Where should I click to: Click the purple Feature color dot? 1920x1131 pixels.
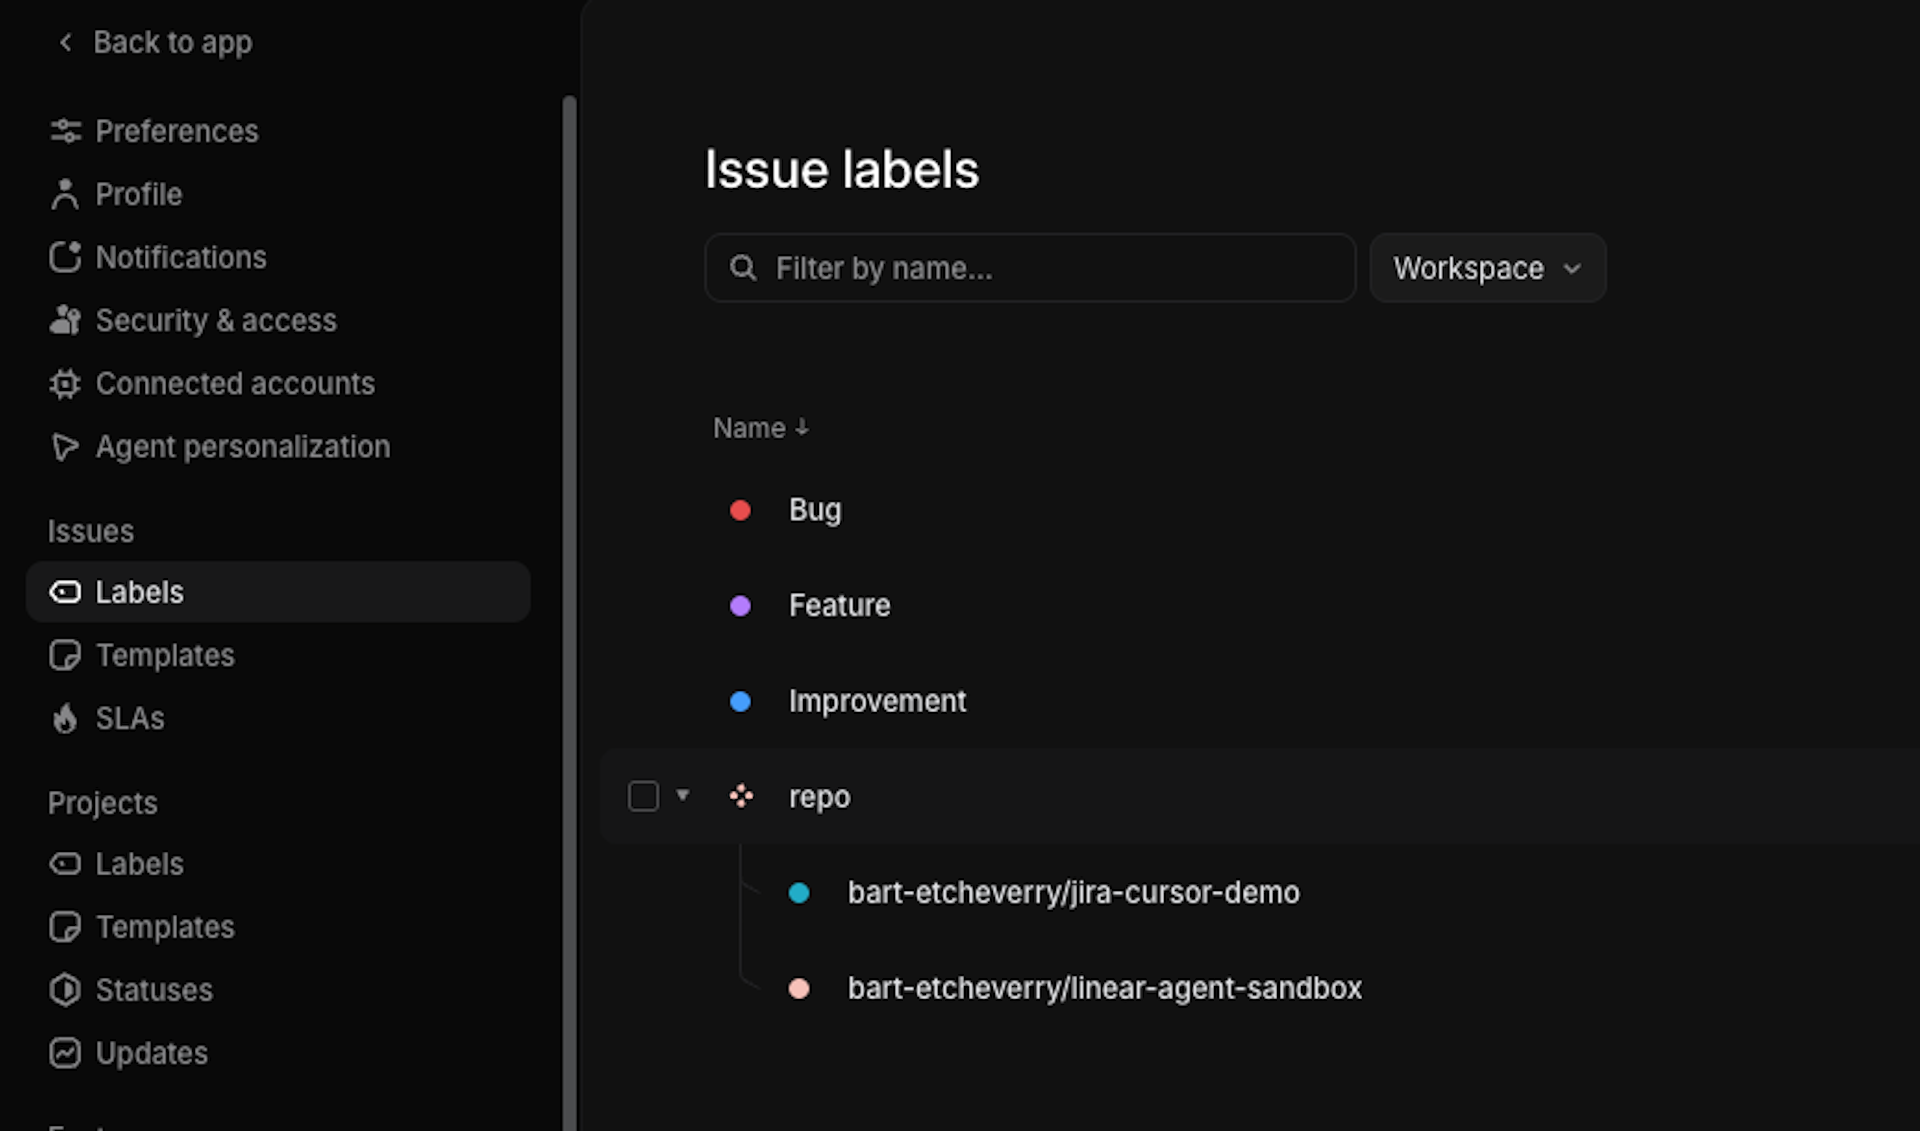(740, 606)
